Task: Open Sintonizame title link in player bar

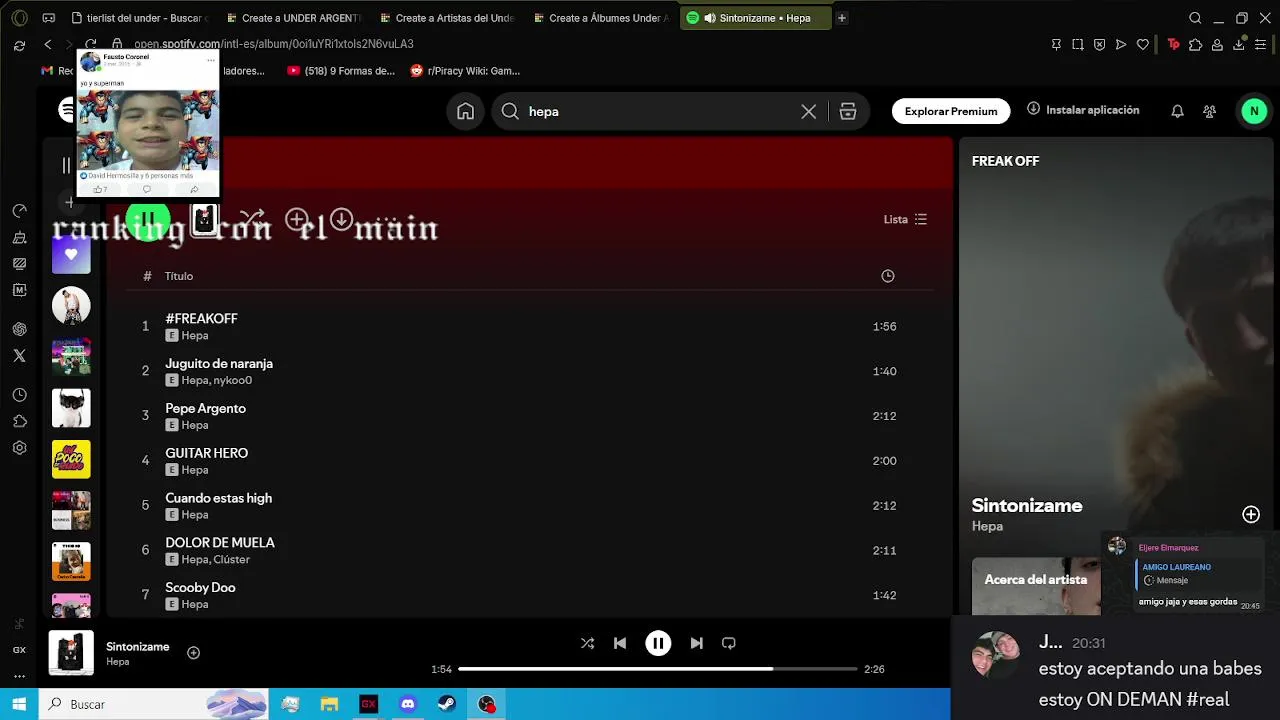Action: 138,647
